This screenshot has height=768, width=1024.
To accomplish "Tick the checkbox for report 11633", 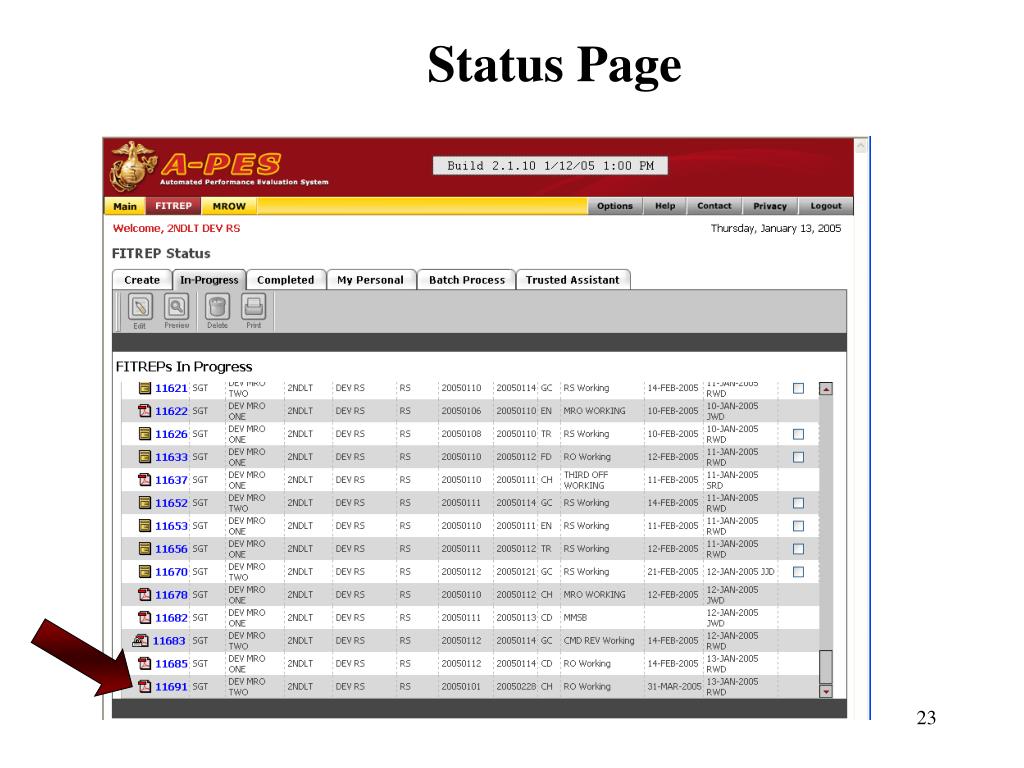I will click(798, 457).
